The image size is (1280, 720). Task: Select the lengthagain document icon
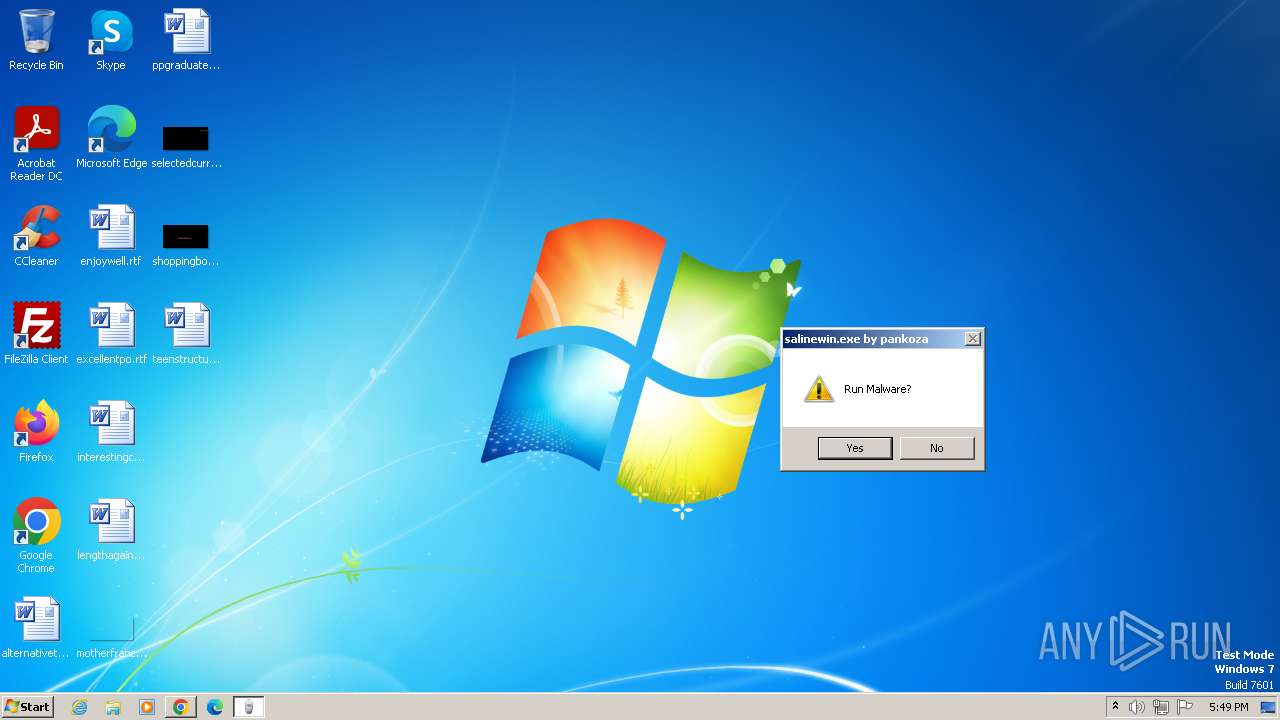pyautogui.click(x=111, y=530)
